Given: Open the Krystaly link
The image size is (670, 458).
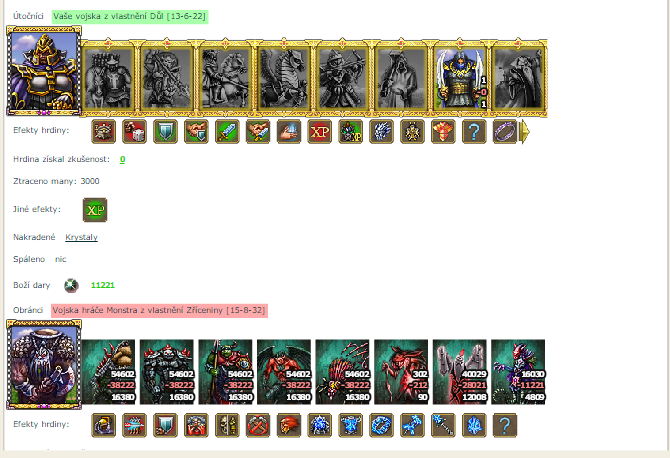Looking at the screenshot, I should click(x=81, y=237).
